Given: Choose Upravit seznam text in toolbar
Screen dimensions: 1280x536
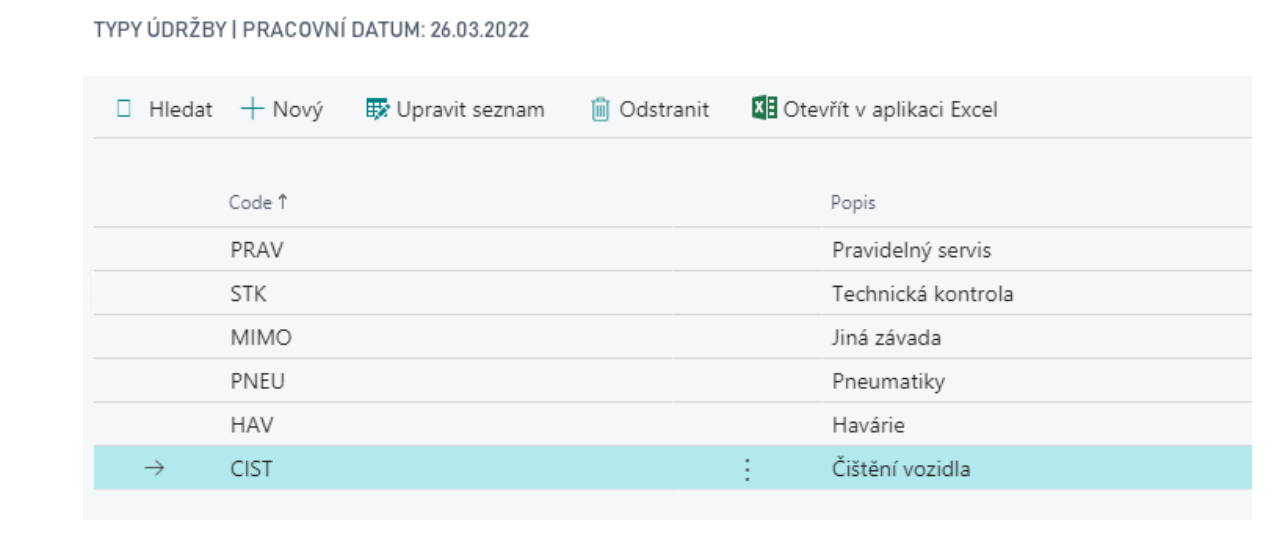Looking at the screenshot, I should click(470, 109).
